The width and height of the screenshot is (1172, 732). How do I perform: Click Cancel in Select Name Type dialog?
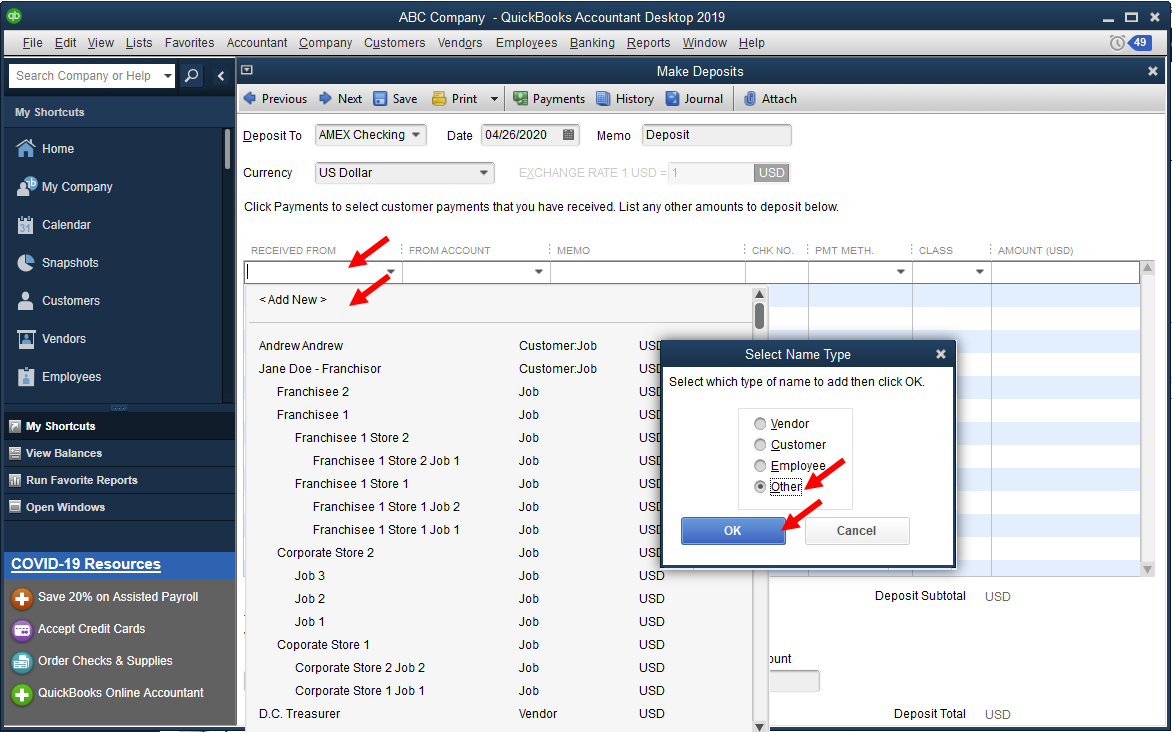(857, 531)
